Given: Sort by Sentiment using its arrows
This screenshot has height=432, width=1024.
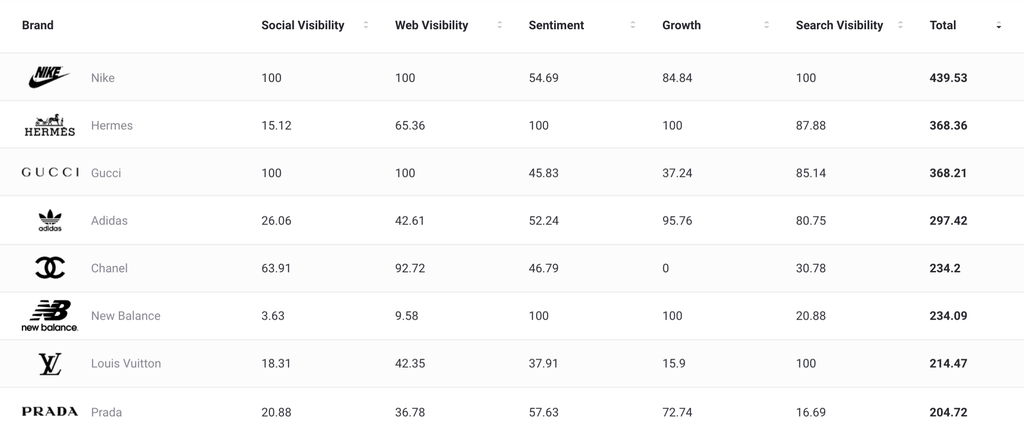Looking at the screenshot, I should click(633, 25).
